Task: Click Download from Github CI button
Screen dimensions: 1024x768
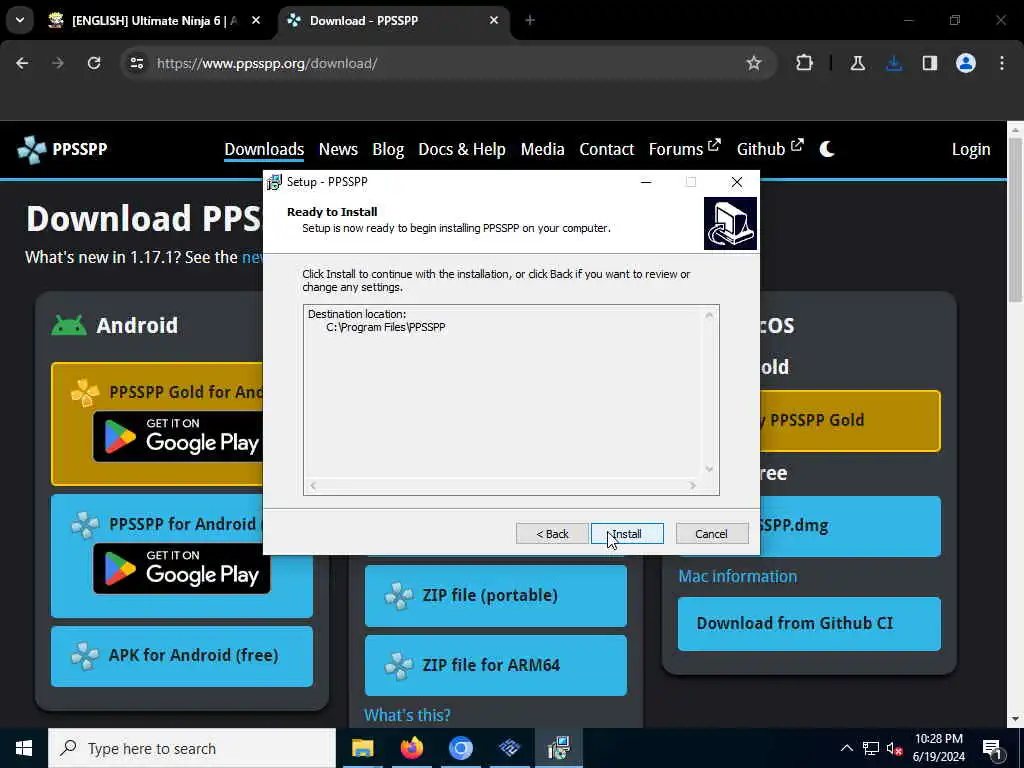Action: coord(809,624)
